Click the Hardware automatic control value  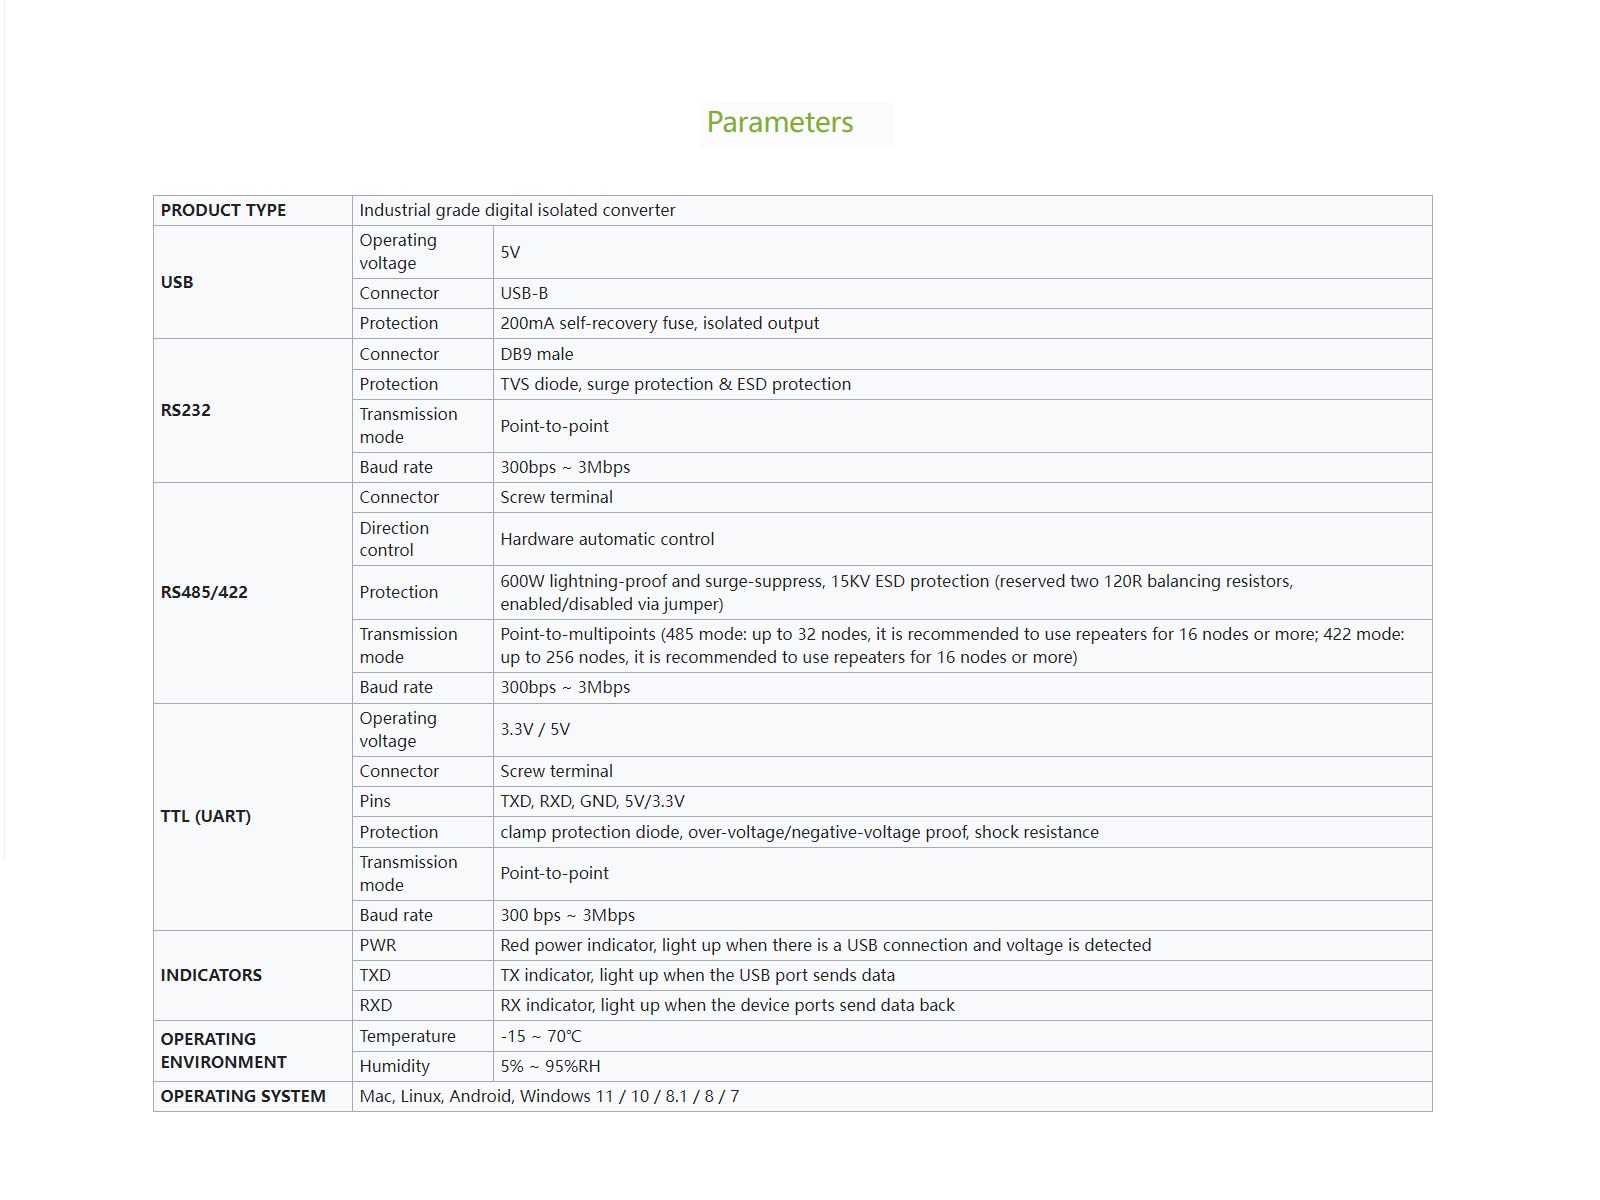[x=607, y=539]
